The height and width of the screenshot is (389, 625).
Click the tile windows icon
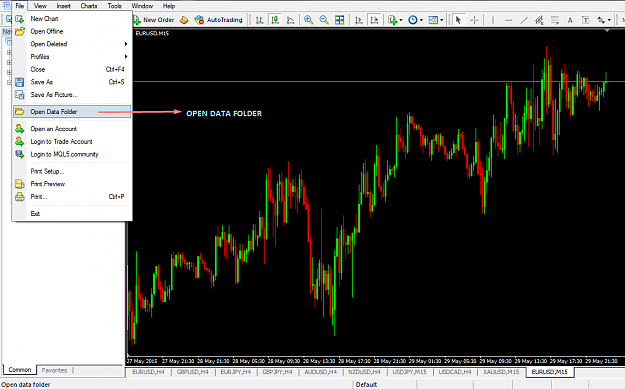click(x=339, y=20)
